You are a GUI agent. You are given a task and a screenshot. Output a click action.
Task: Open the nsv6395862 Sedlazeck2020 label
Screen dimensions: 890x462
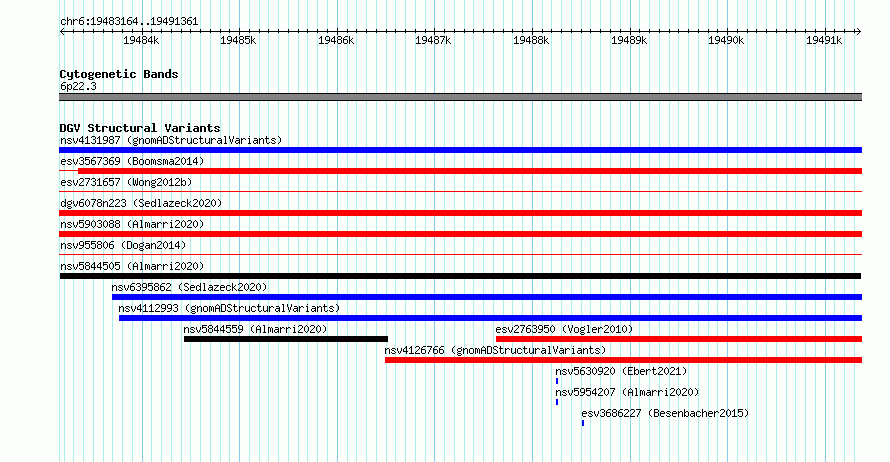click(x=189, y=287)
